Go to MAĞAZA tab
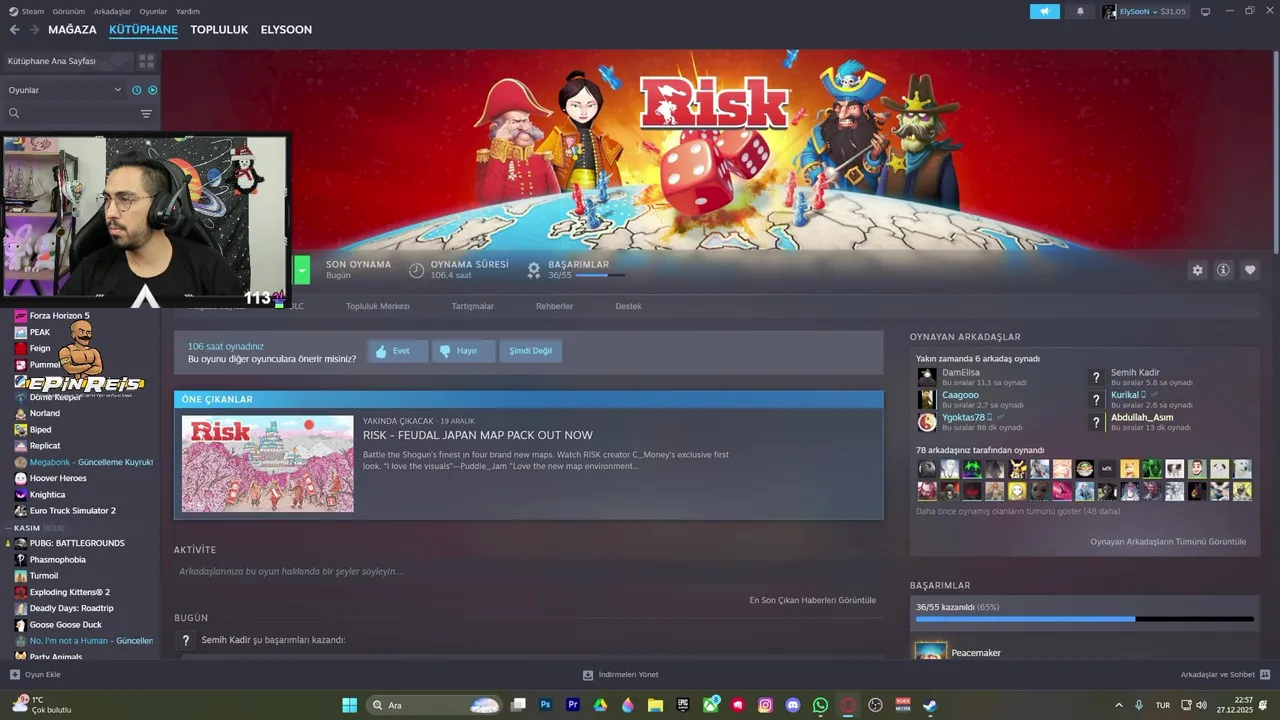 coord(72,30)
